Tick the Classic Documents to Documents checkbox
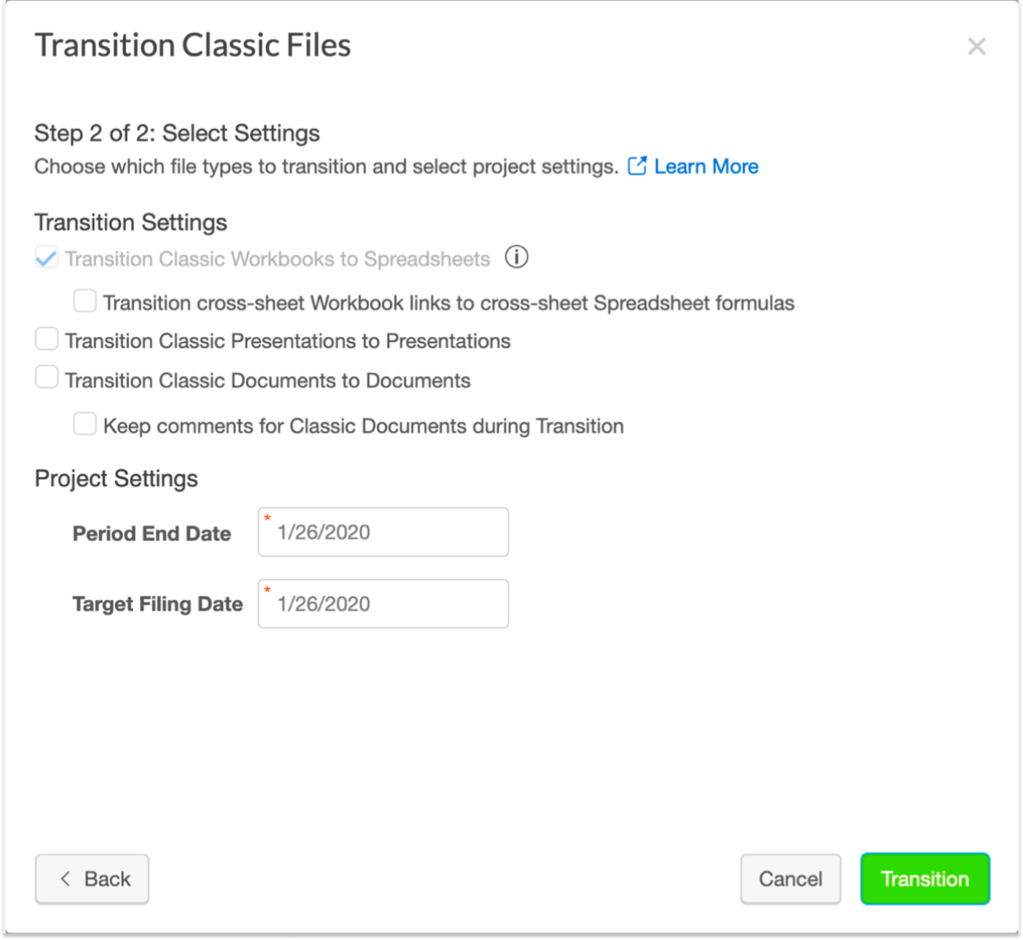 tap(47, 378)
